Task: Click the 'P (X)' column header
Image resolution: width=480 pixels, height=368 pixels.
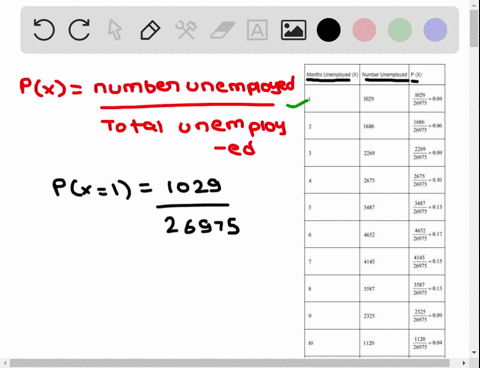Action: (427, 74)
